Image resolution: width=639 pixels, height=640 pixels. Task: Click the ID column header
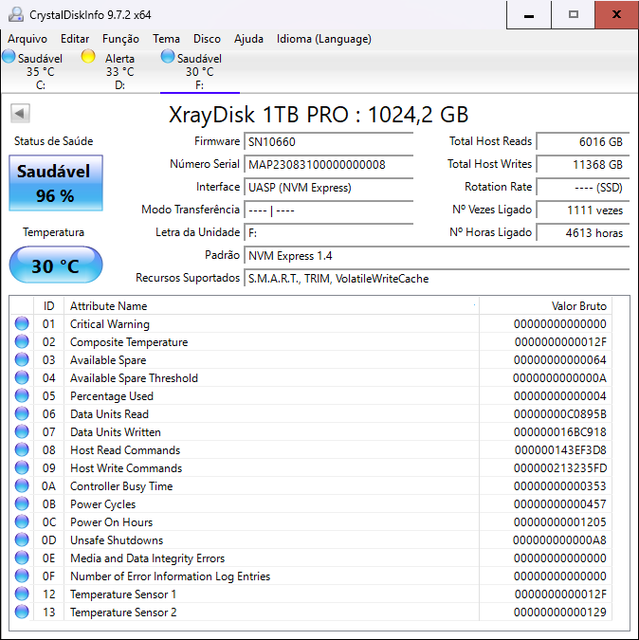pos(49,306)
